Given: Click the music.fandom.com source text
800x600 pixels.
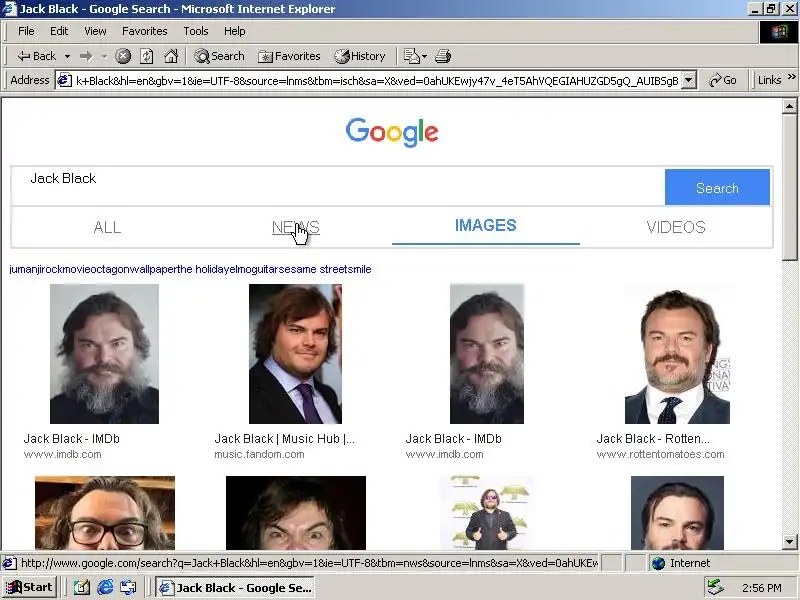Looking at the screenshot, I should [259, 455].
